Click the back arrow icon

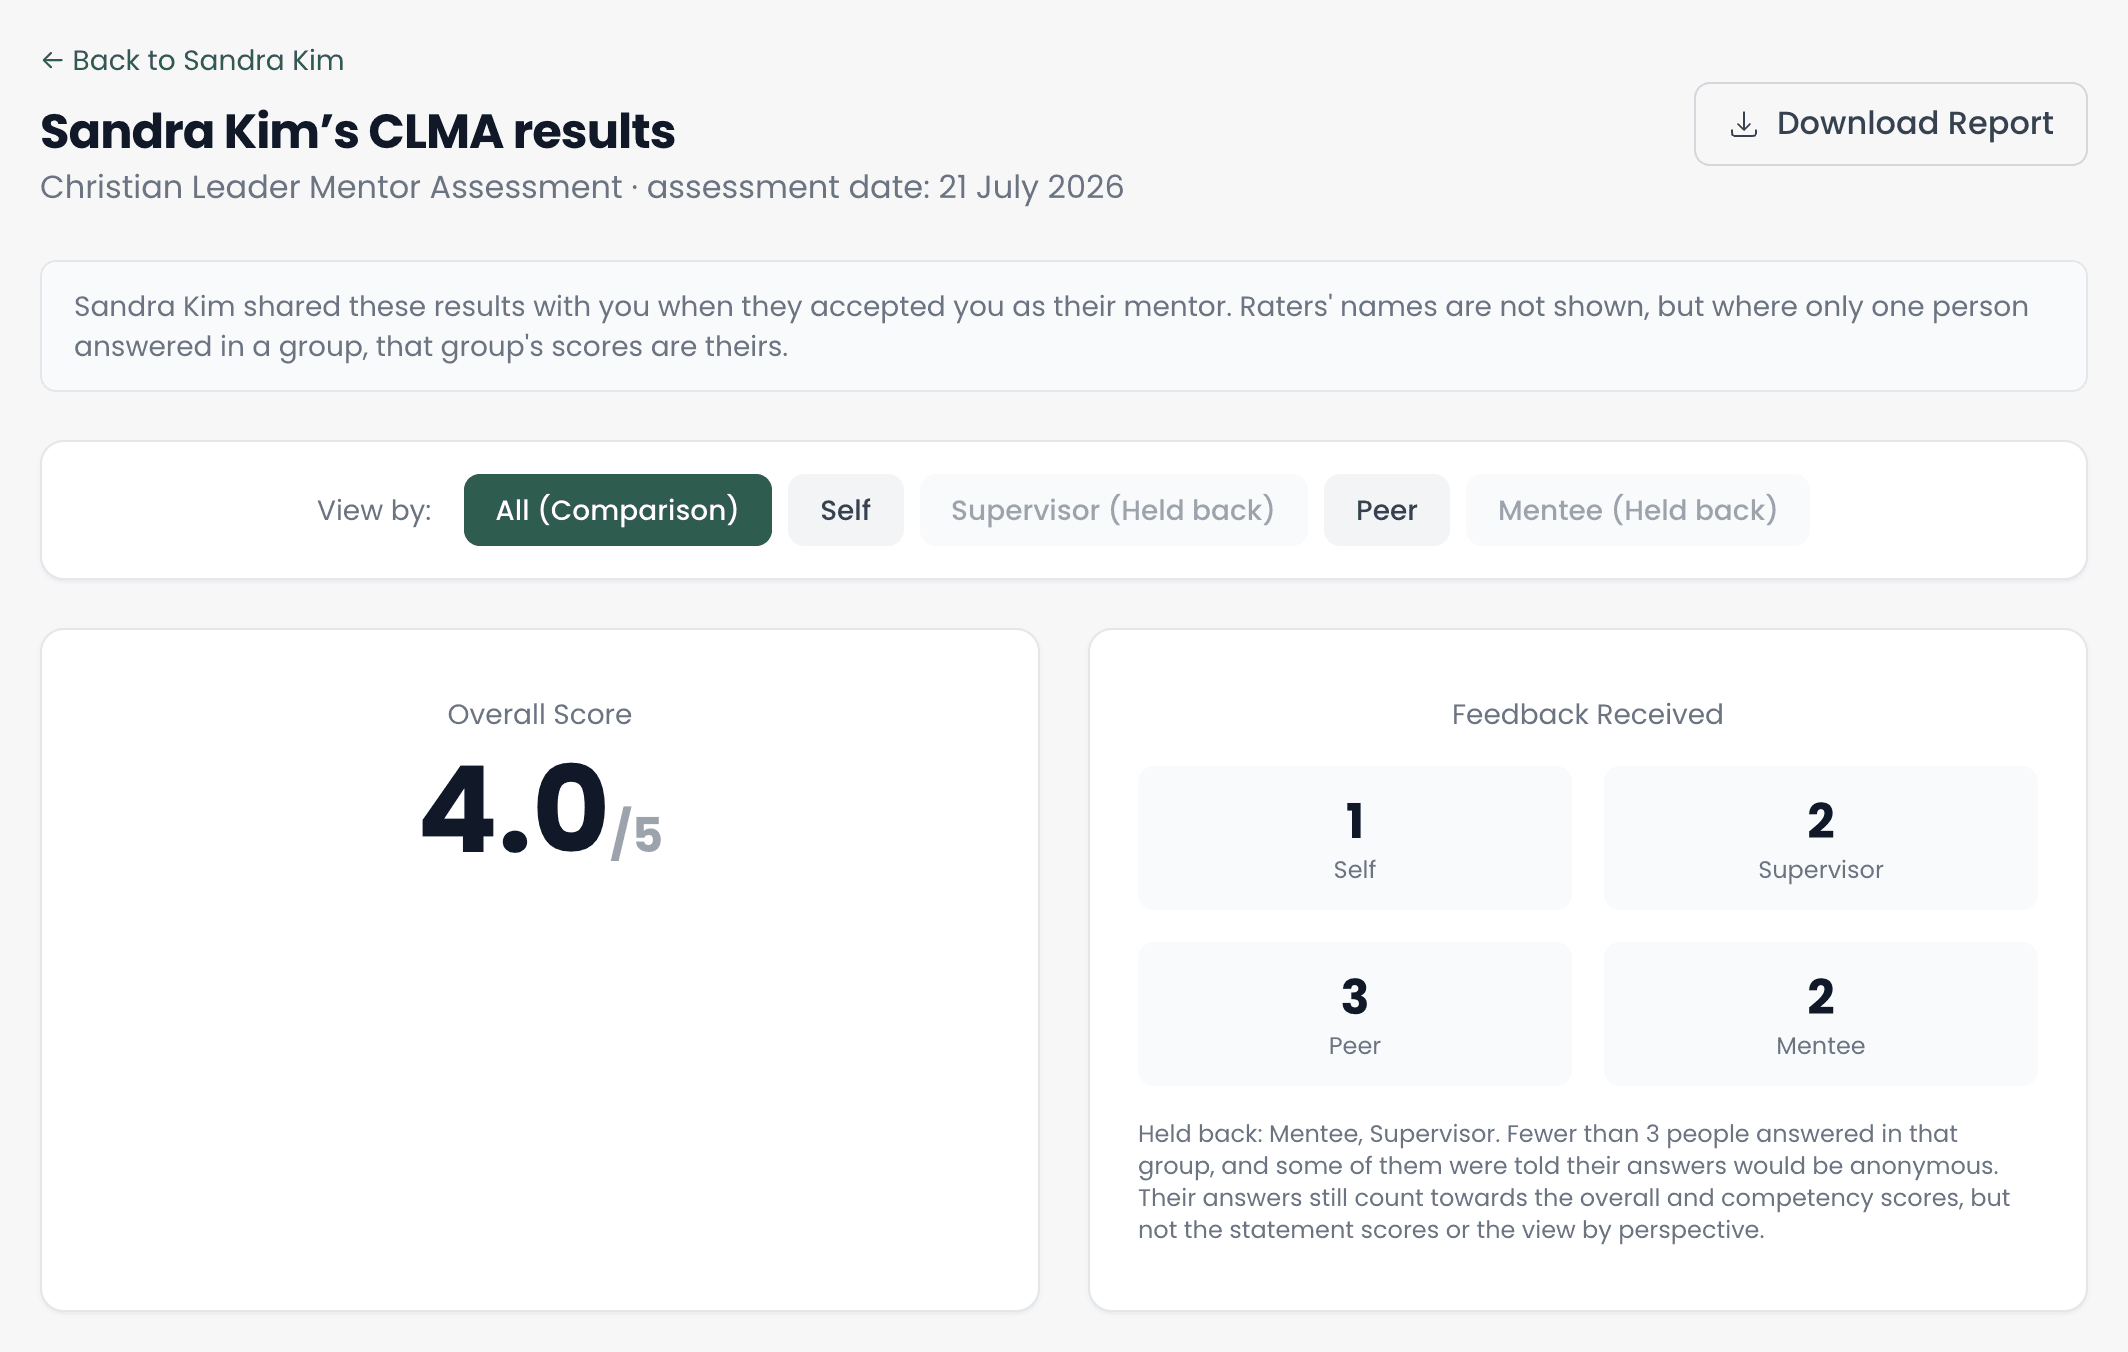[52, 61]
